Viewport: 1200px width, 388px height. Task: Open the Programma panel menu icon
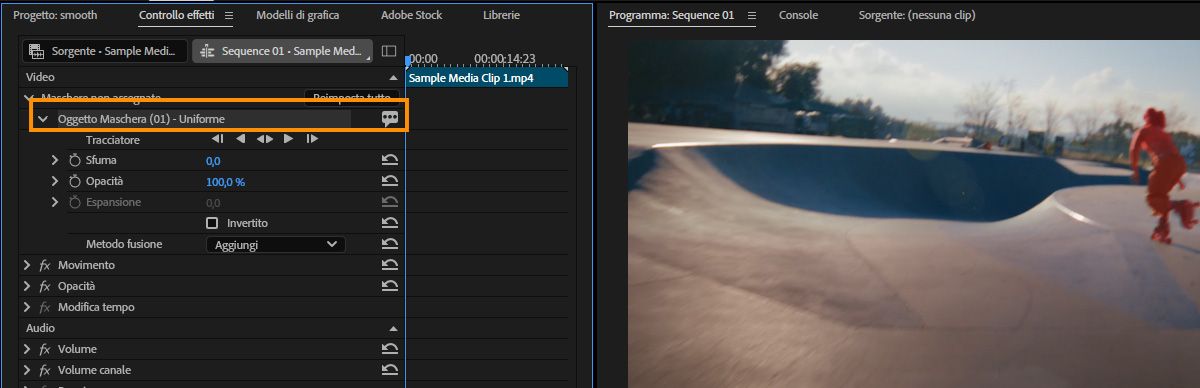pyautogui.click(x=752, y=15)
